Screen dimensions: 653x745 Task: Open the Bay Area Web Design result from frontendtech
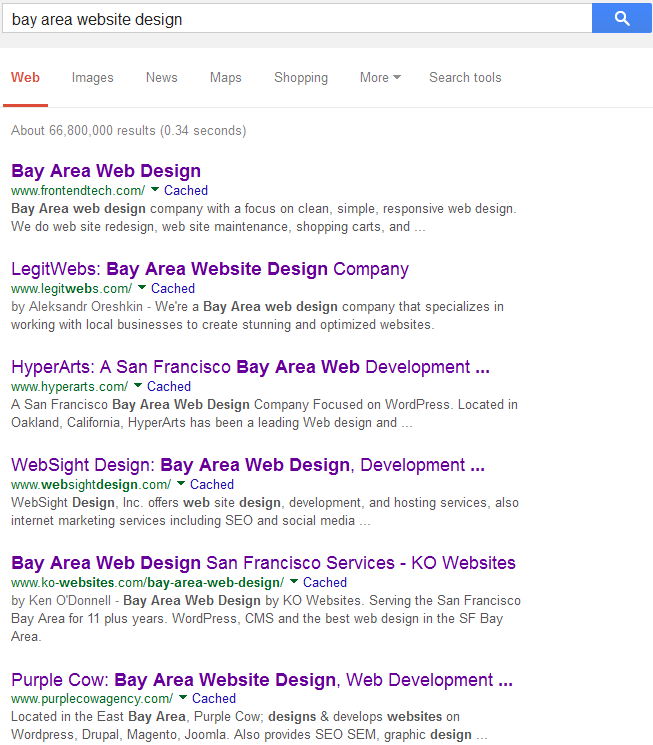(106, 171)
